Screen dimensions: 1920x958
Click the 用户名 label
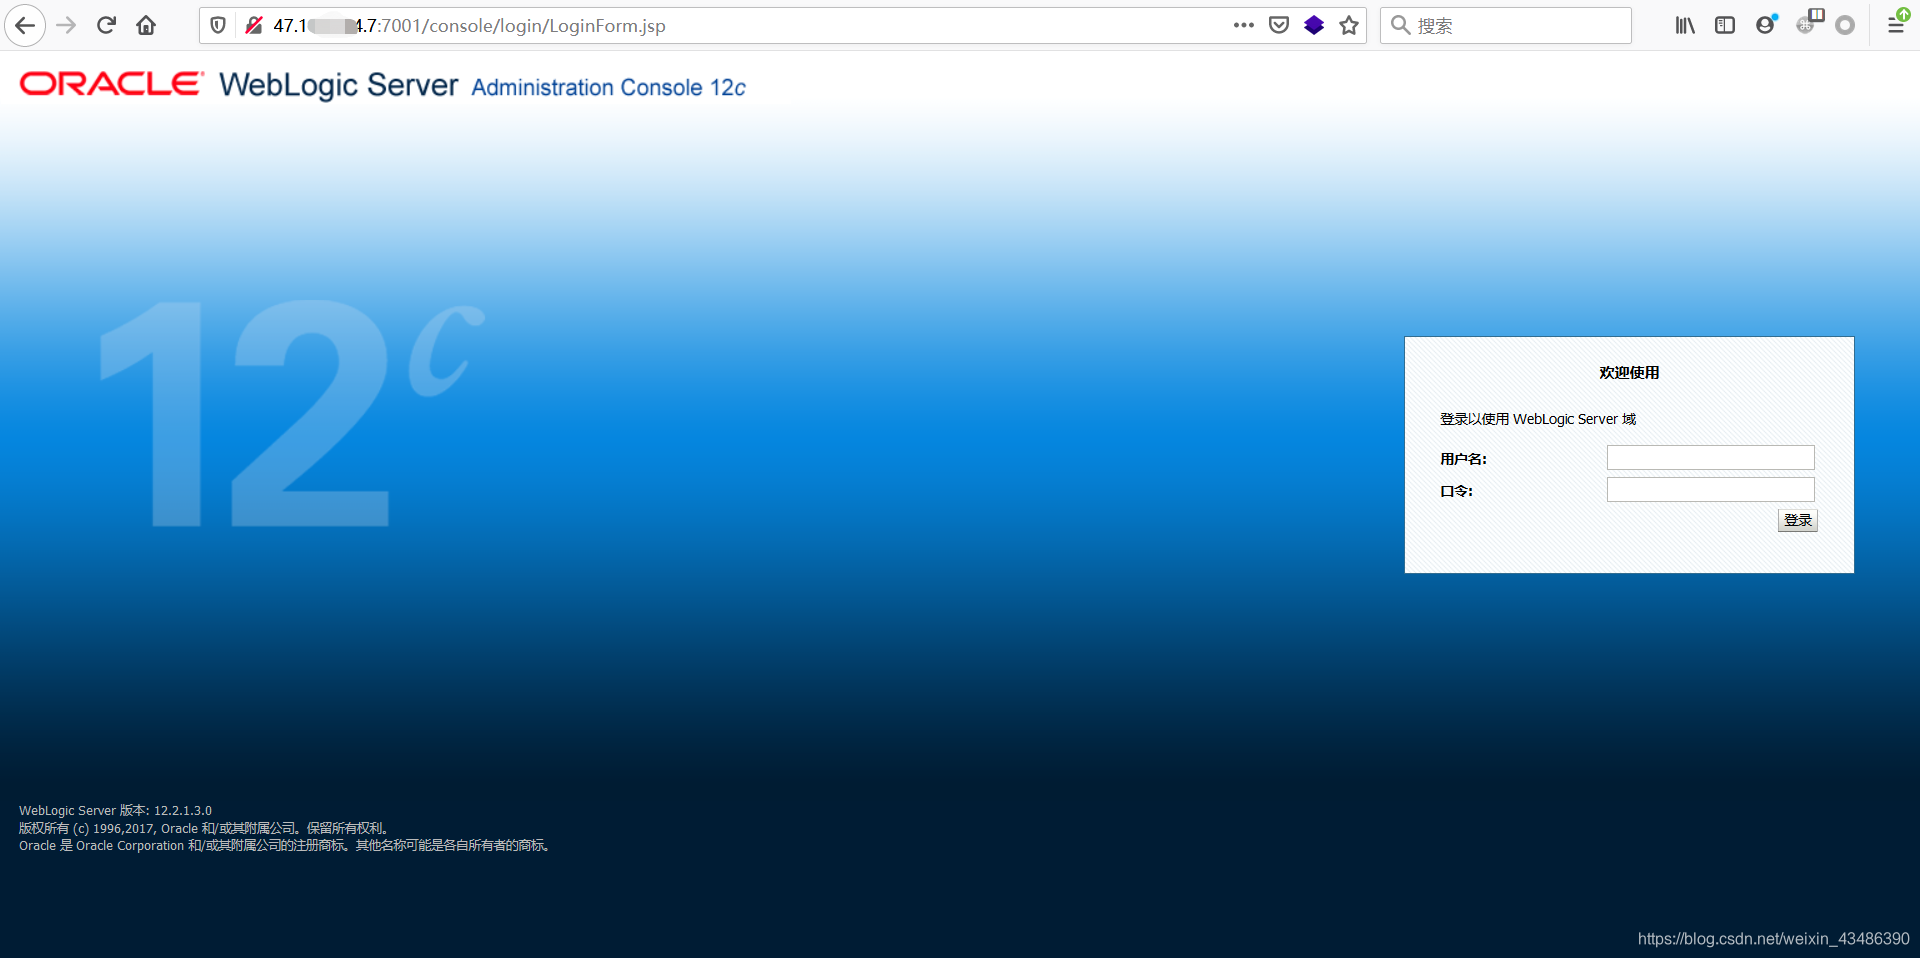[1463, 459]
